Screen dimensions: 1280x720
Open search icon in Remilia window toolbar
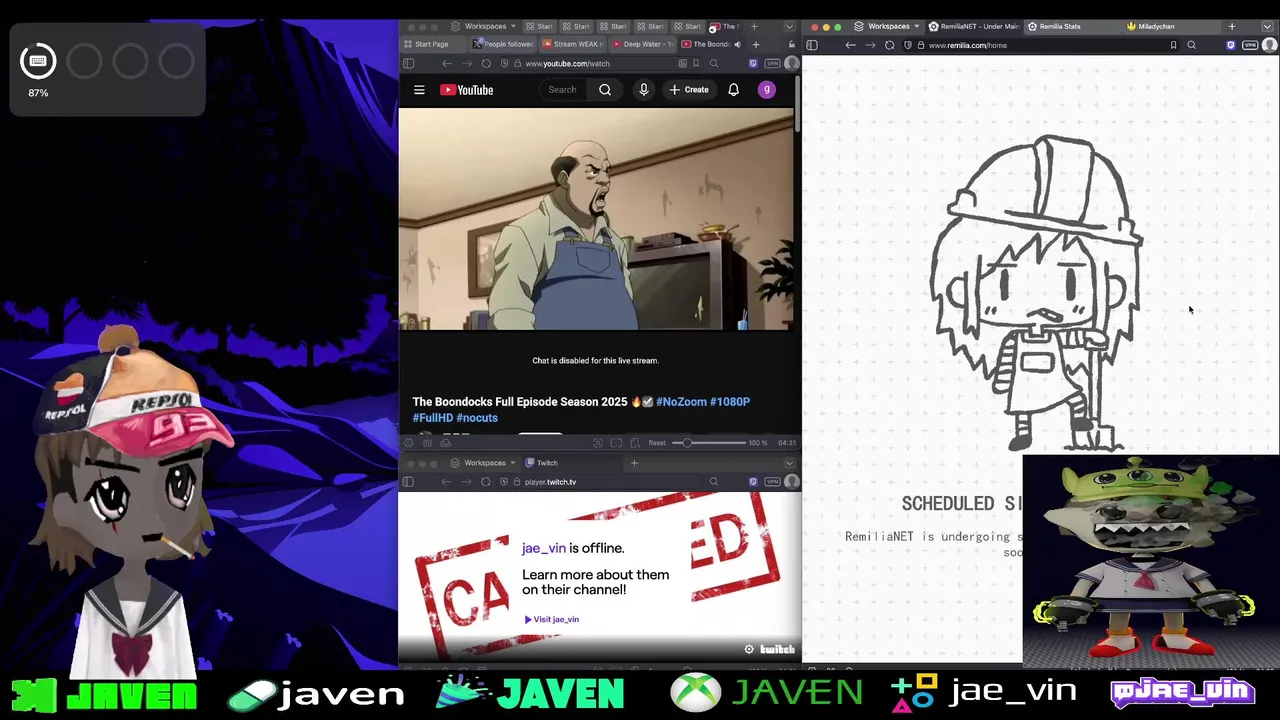coord(1191,45)
